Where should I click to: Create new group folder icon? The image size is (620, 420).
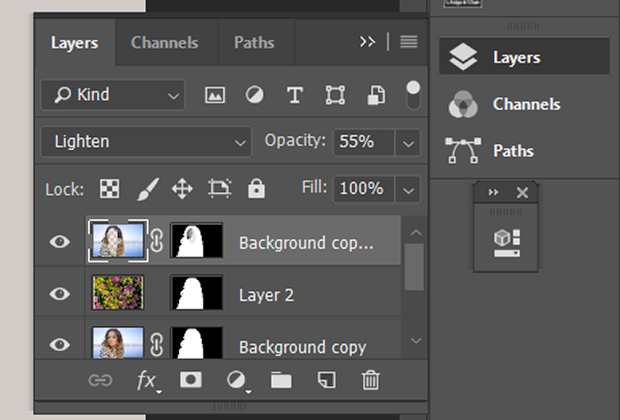click(x=281, y=380)
